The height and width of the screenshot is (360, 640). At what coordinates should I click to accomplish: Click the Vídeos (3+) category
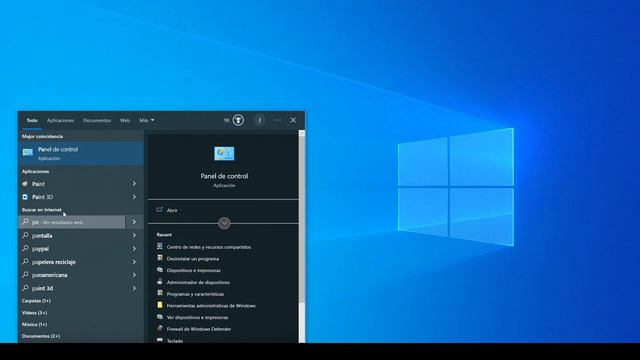click(x=34, y=313)
